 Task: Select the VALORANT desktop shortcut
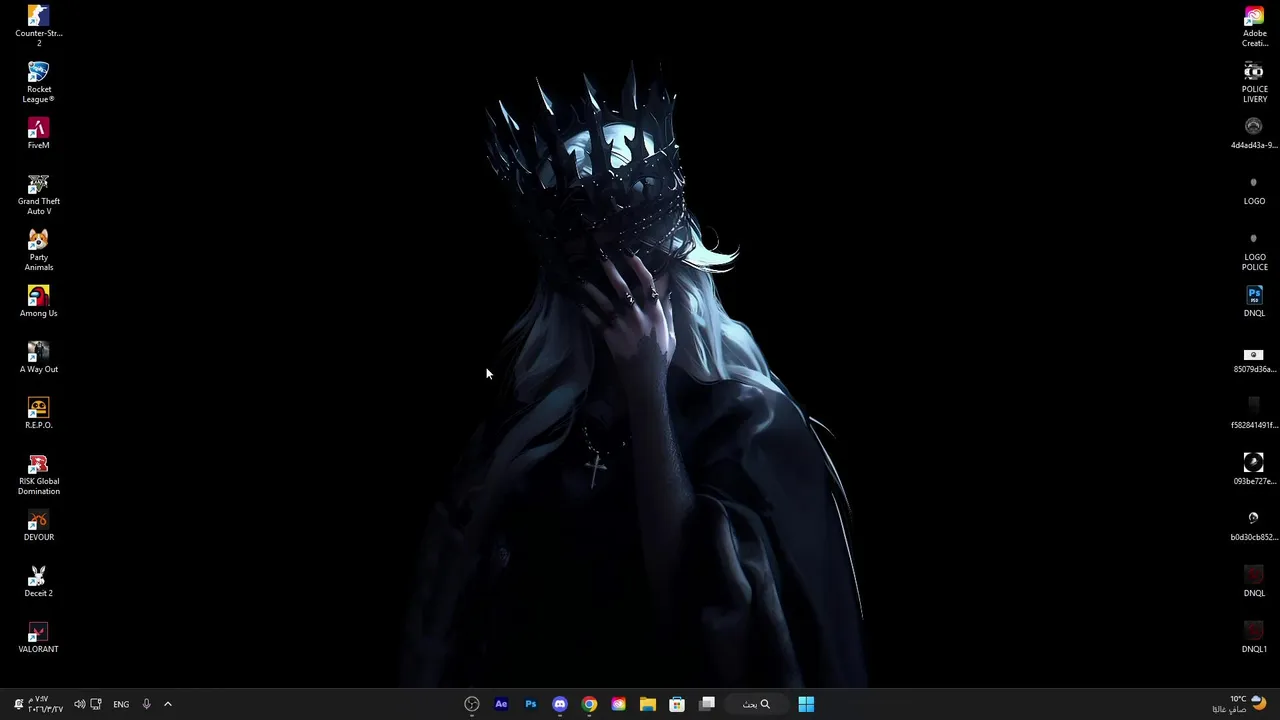point(38,638)
